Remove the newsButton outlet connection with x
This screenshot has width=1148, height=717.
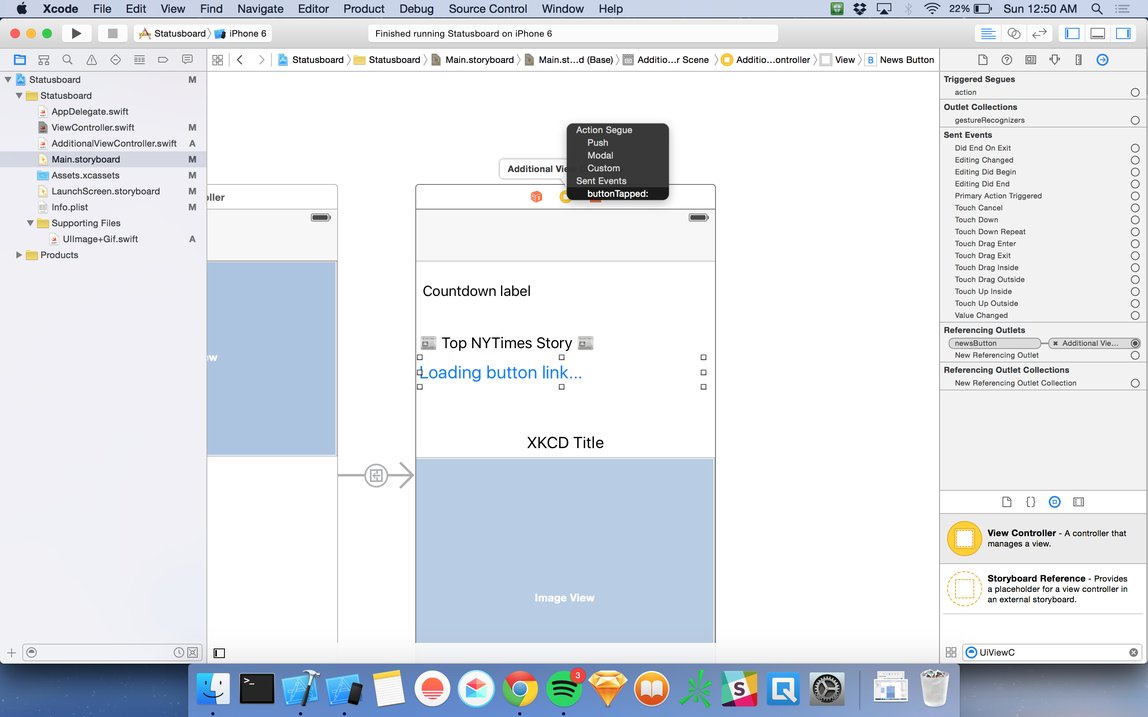[1055, 343]
